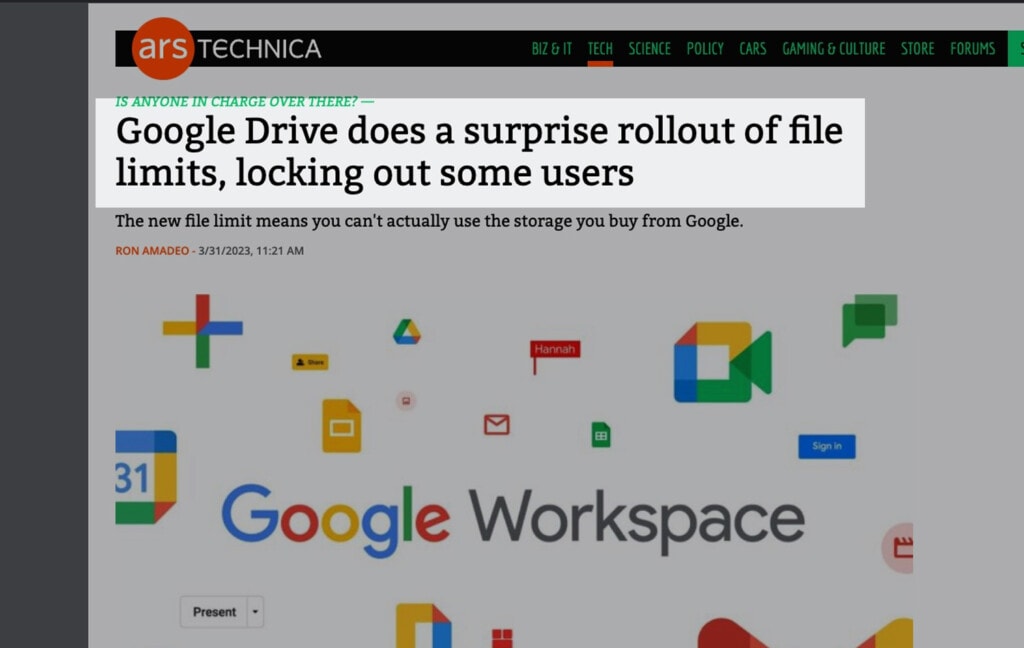Viewport: 1024px width, 648px height.
Task: Click the red Hannah flag label
Action: (555, 349)
